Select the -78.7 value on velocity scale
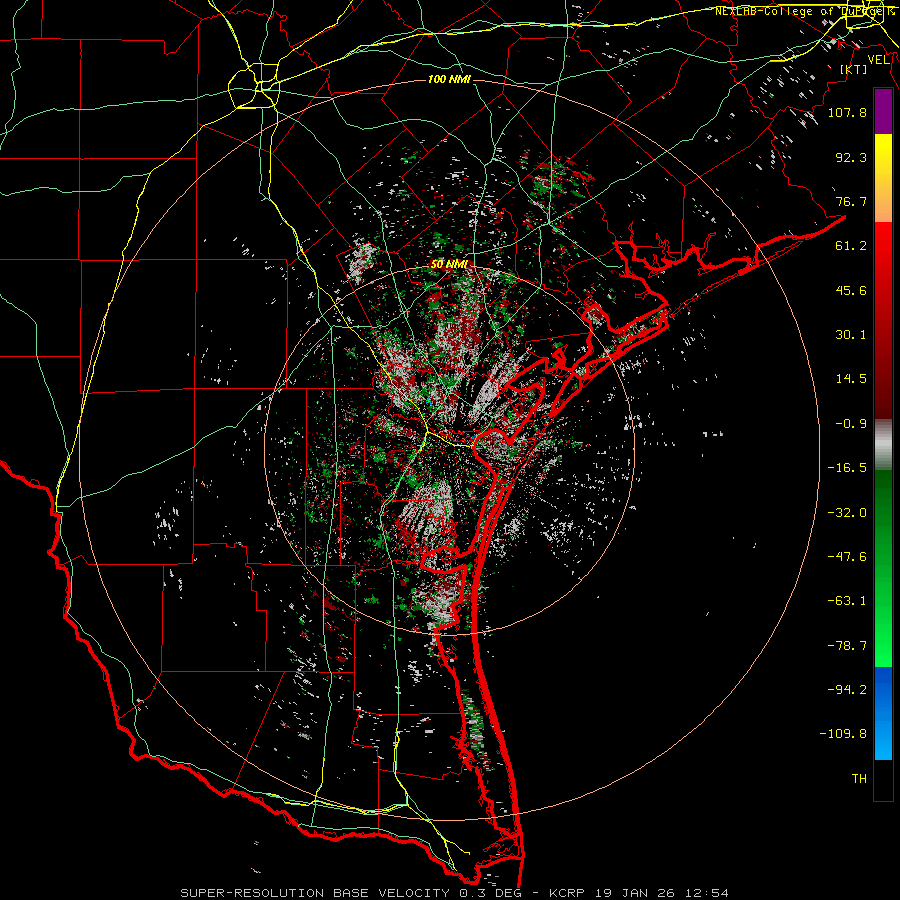Viewport: 900px width, 900px height. pyautogui.click(x=847, y=646)
